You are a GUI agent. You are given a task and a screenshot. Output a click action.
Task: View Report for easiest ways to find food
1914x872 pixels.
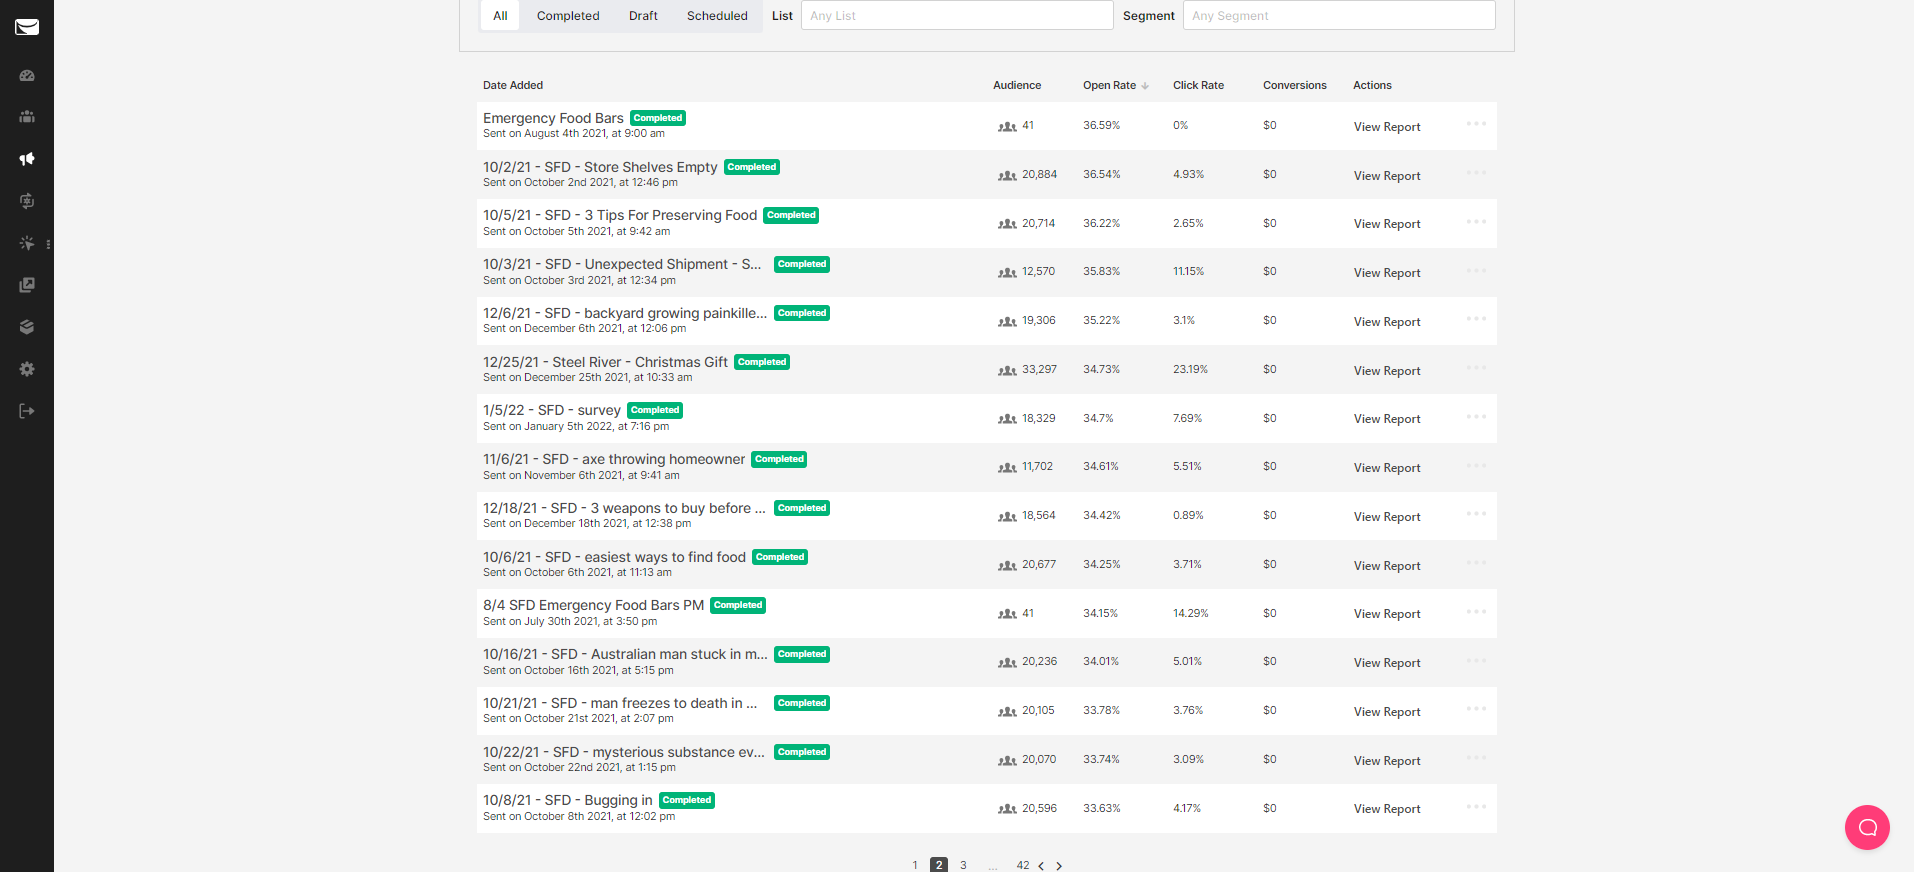(1387, 566)
